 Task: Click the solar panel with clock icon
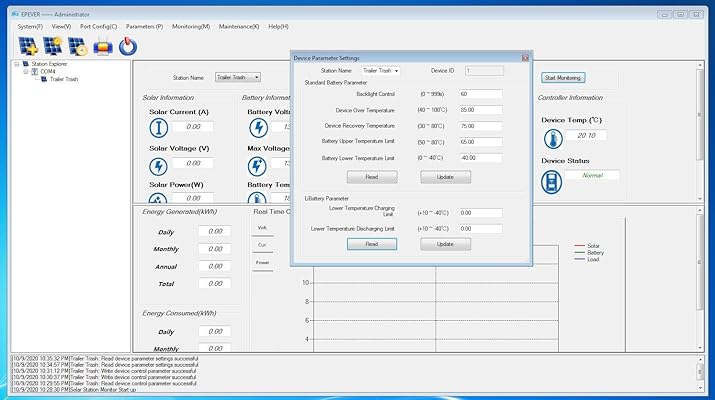pos(77,45)
